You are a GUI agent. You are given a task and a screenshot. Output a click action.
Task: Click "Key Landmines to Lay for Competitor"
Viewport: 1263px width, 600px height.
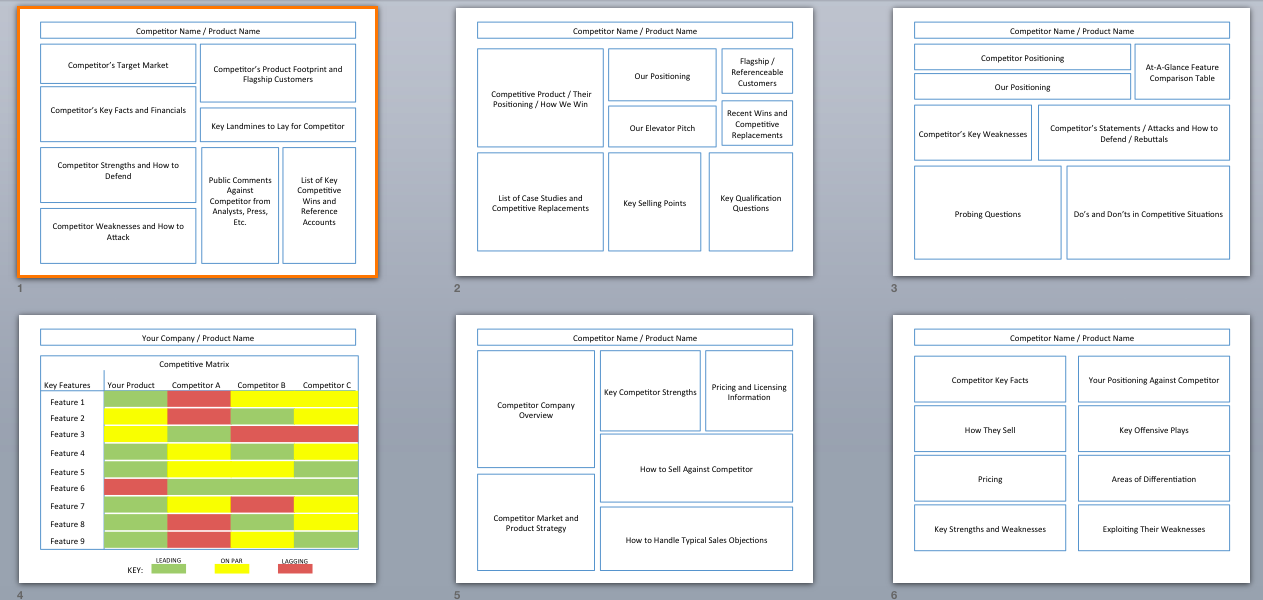click(x=278, y=126)
